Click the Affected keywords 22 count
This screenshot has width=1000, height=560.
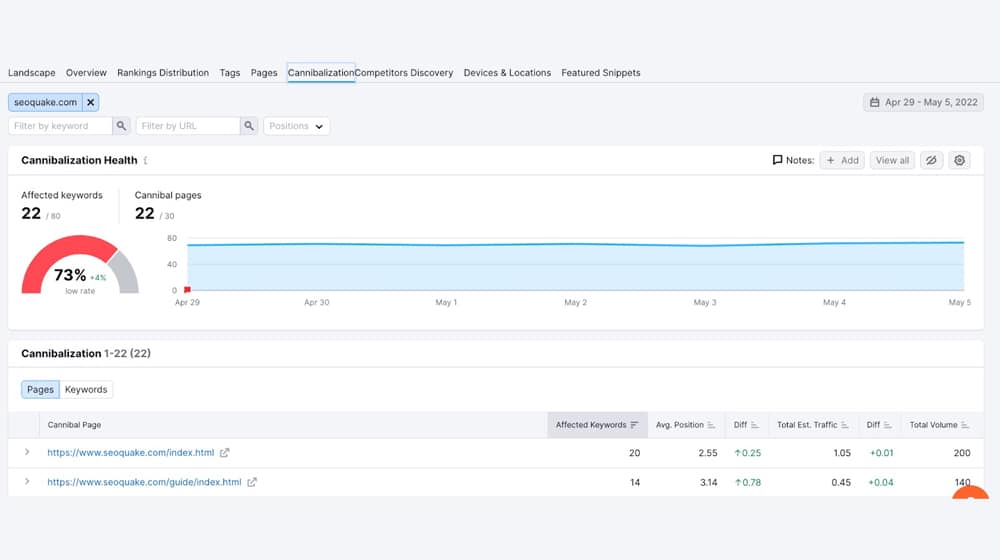click(31, 214)
